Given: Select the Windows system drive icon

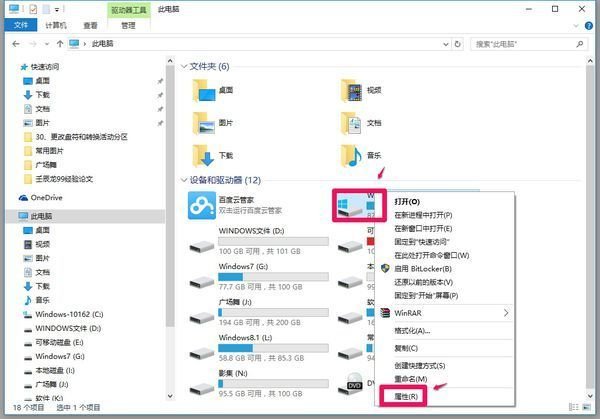Looking at the screenshot, I should point(351,206).
